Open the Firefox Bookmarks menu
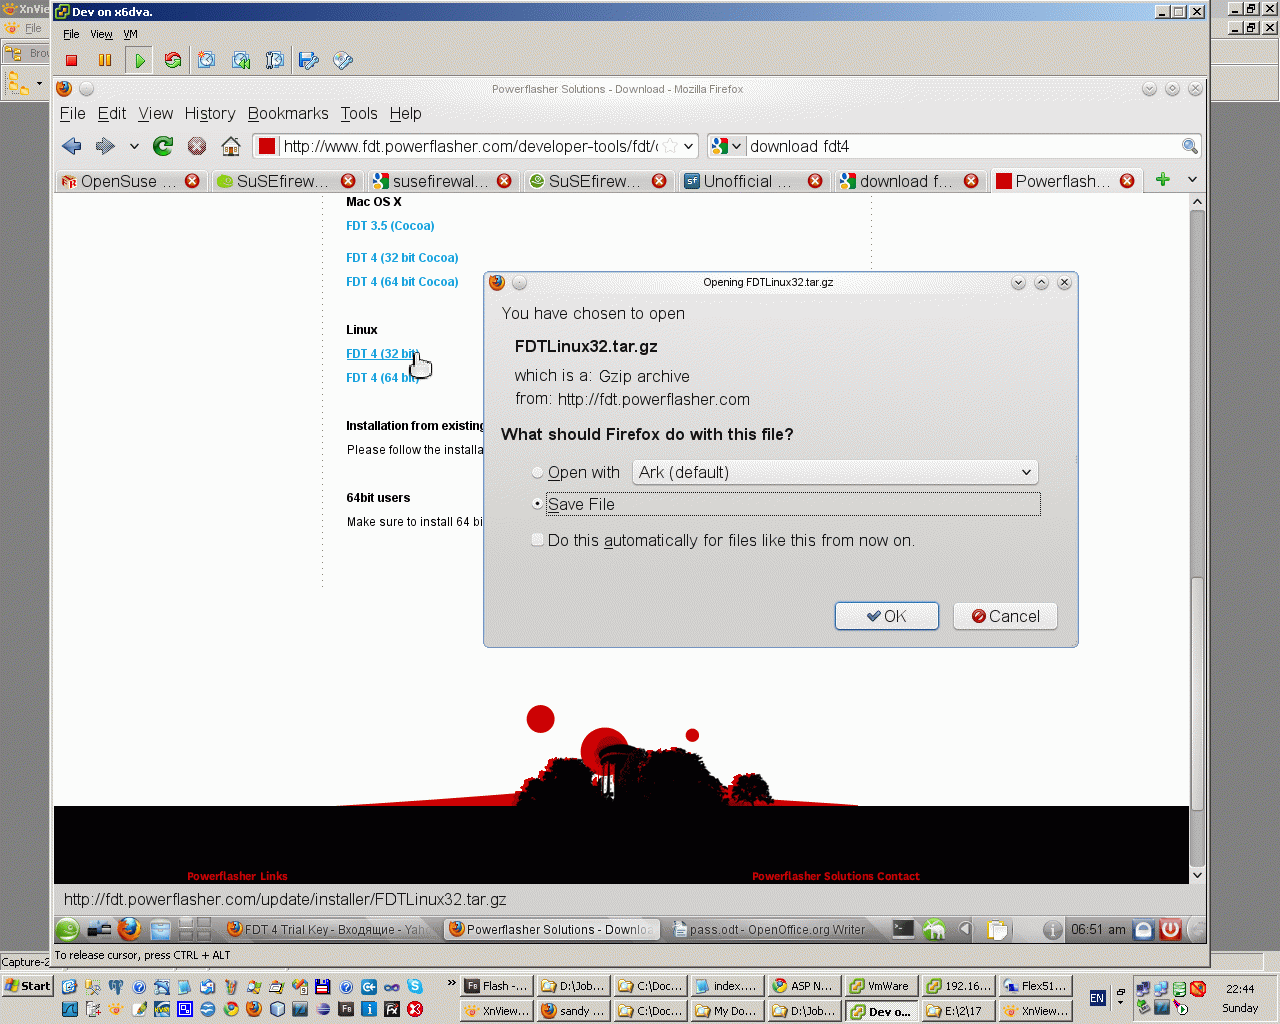This screenshot has width=1280, height=1024. tap(288, 114)
